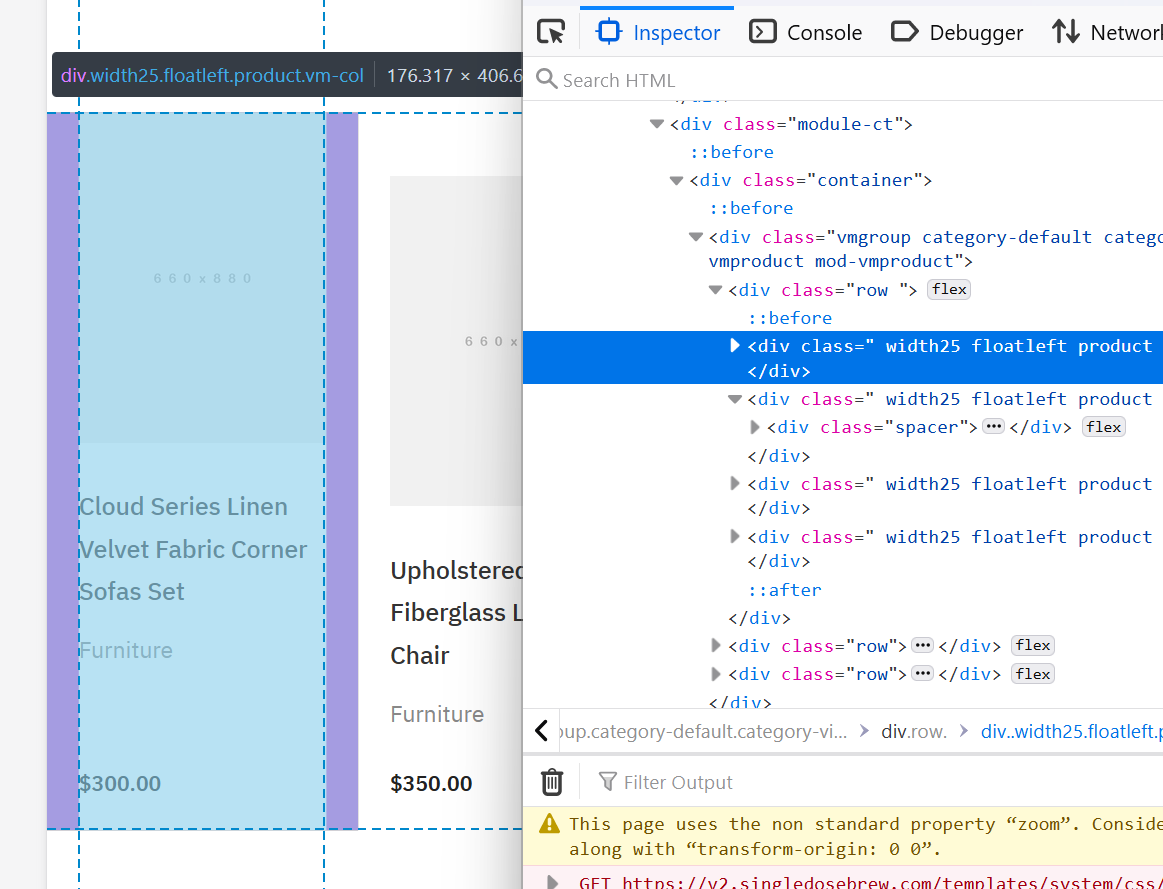
Task: Toggle flex badge on last row div
Action: pos(1033,674)
